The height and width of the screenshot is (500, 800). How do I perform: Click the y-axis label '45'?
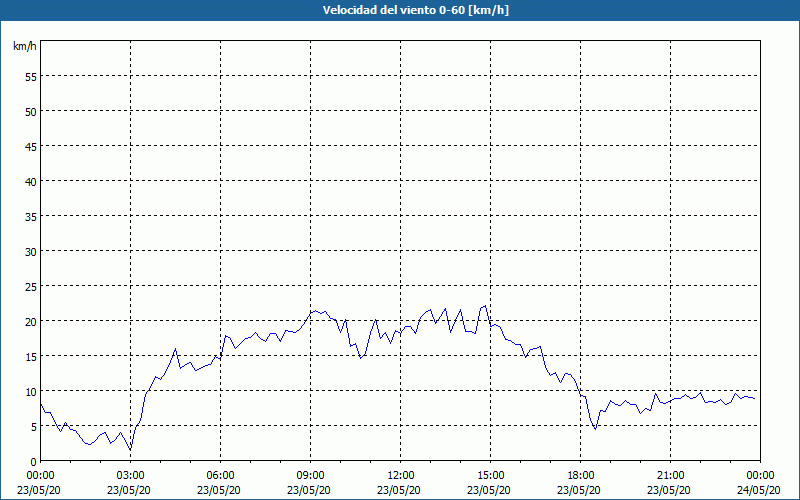coord(31,146)
